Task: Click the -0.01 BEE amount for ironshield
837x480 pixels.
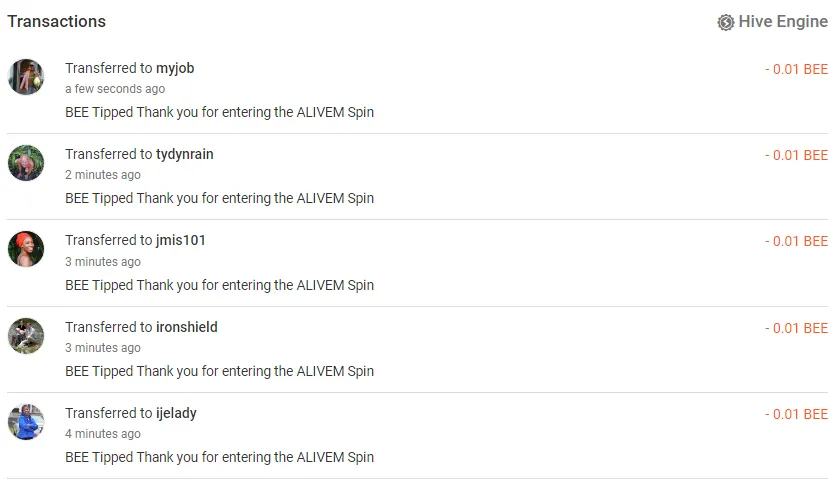Action: click(796, 328)
